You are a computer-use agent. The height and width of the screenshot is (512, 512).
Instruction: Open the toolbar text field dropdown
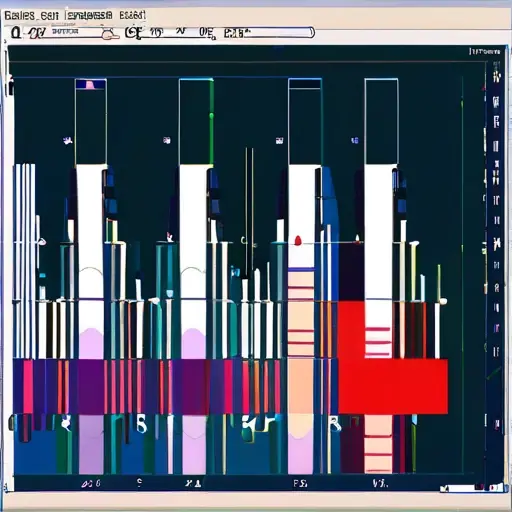tap(77, 32)
